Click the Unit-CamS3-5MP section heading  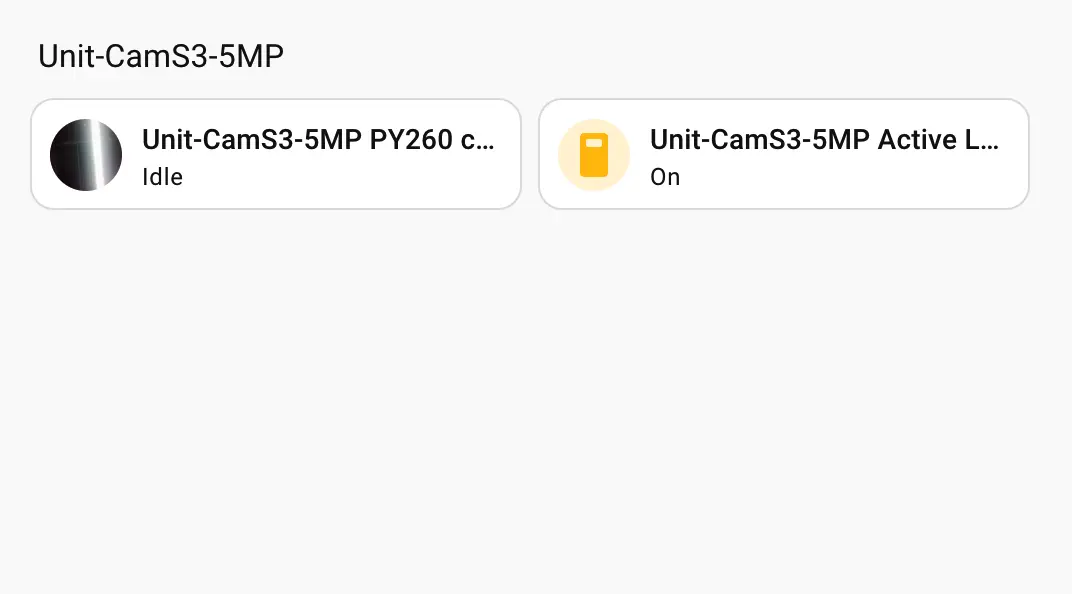coord(161,57)
